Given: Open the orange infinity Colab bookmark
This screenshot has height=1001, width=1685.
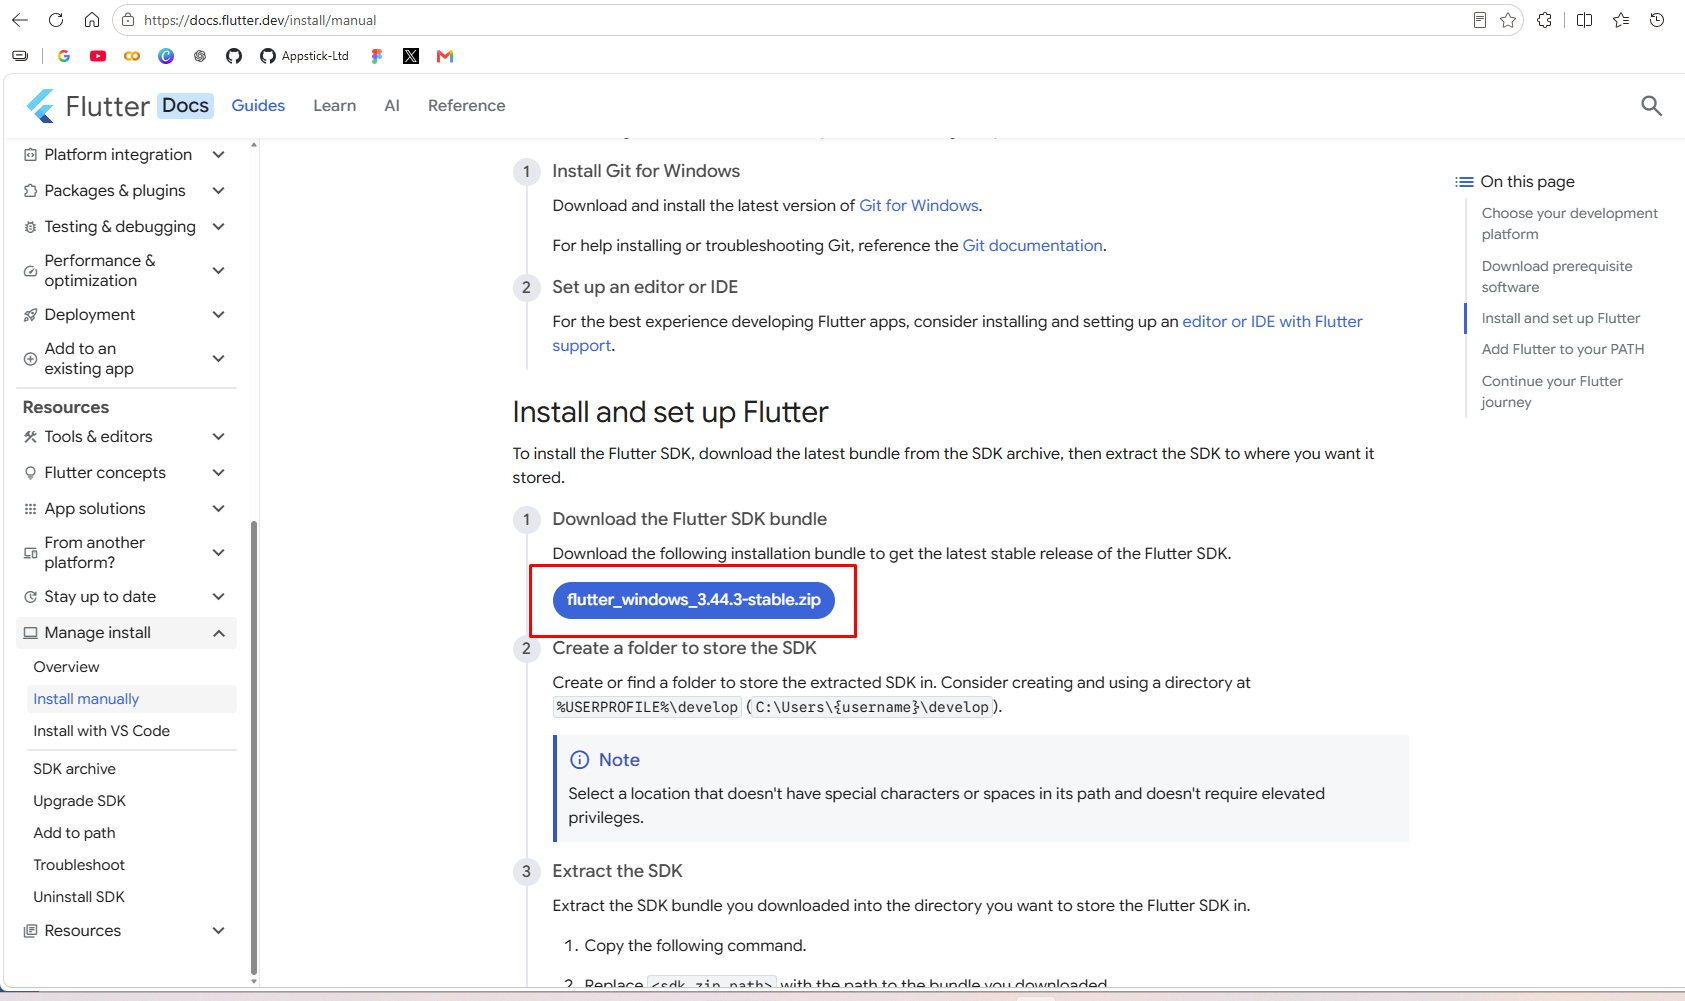Looking at the screenshot, I should click(x=132, y=56).
